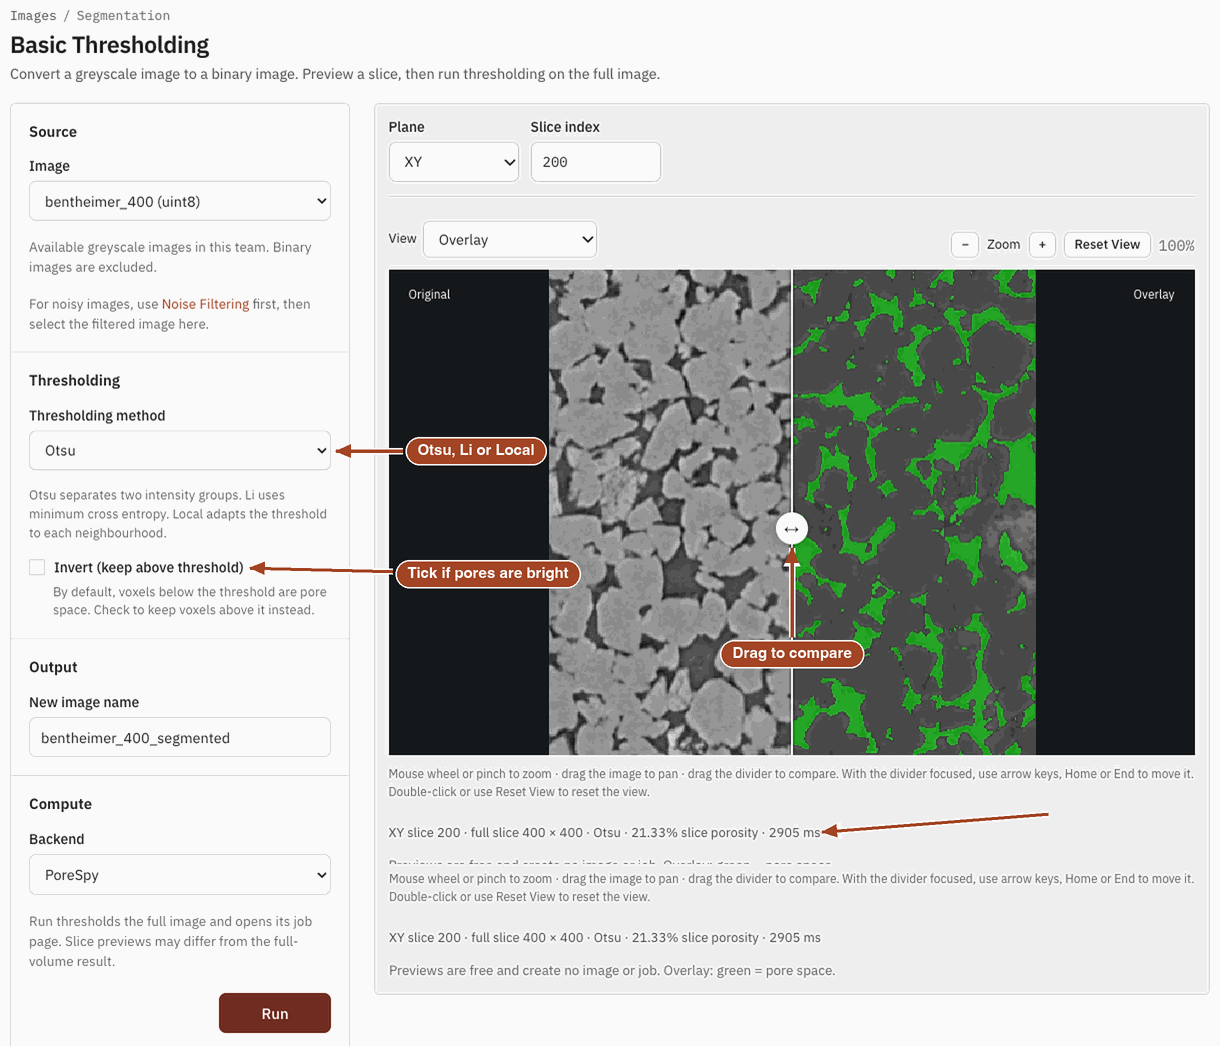Follow the Noise Filtering link
Screen dimensions: 1220x1046
point(205,304)
